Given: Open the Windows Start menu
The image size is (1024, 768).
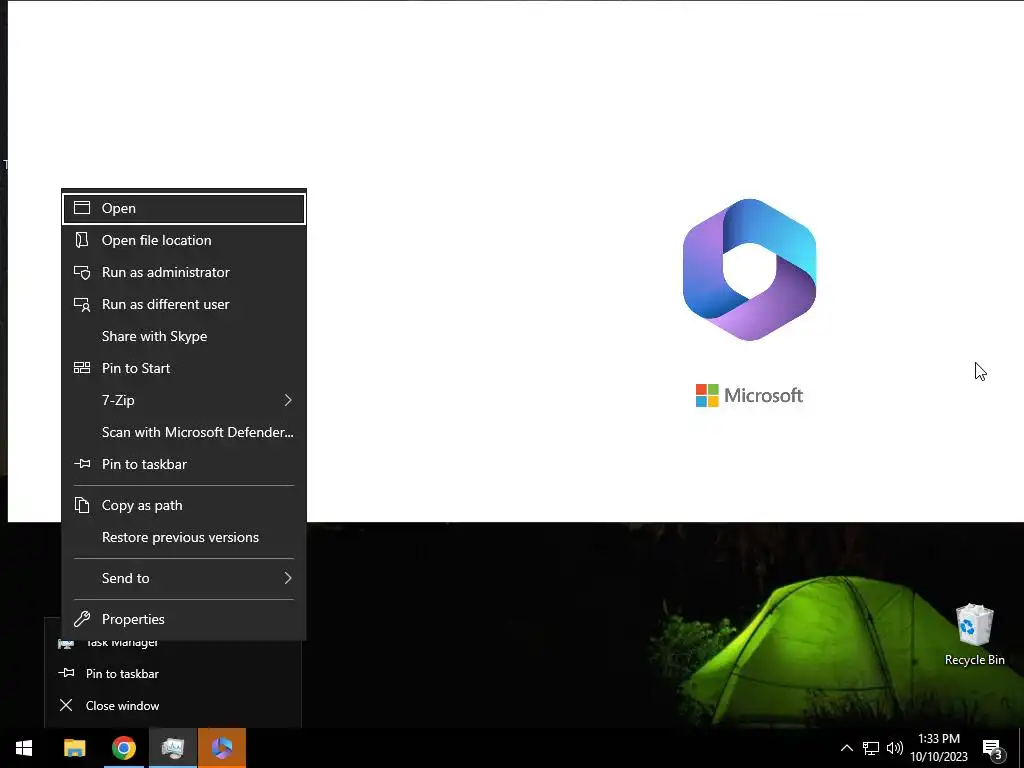Looking at the screenshot, I should 24,748.
